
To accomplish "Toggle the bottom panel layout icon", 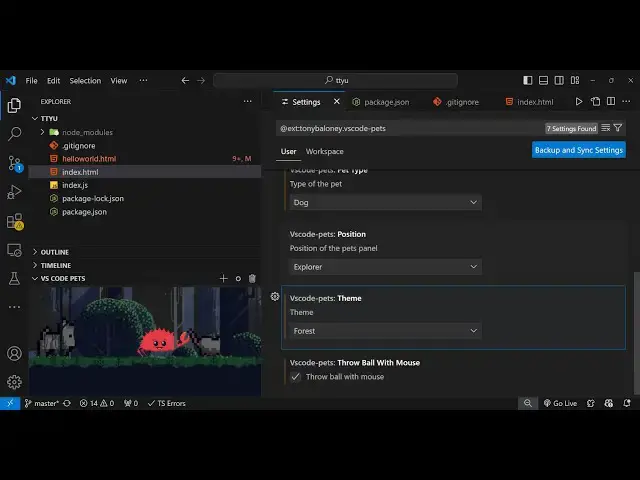I will 543,80.
